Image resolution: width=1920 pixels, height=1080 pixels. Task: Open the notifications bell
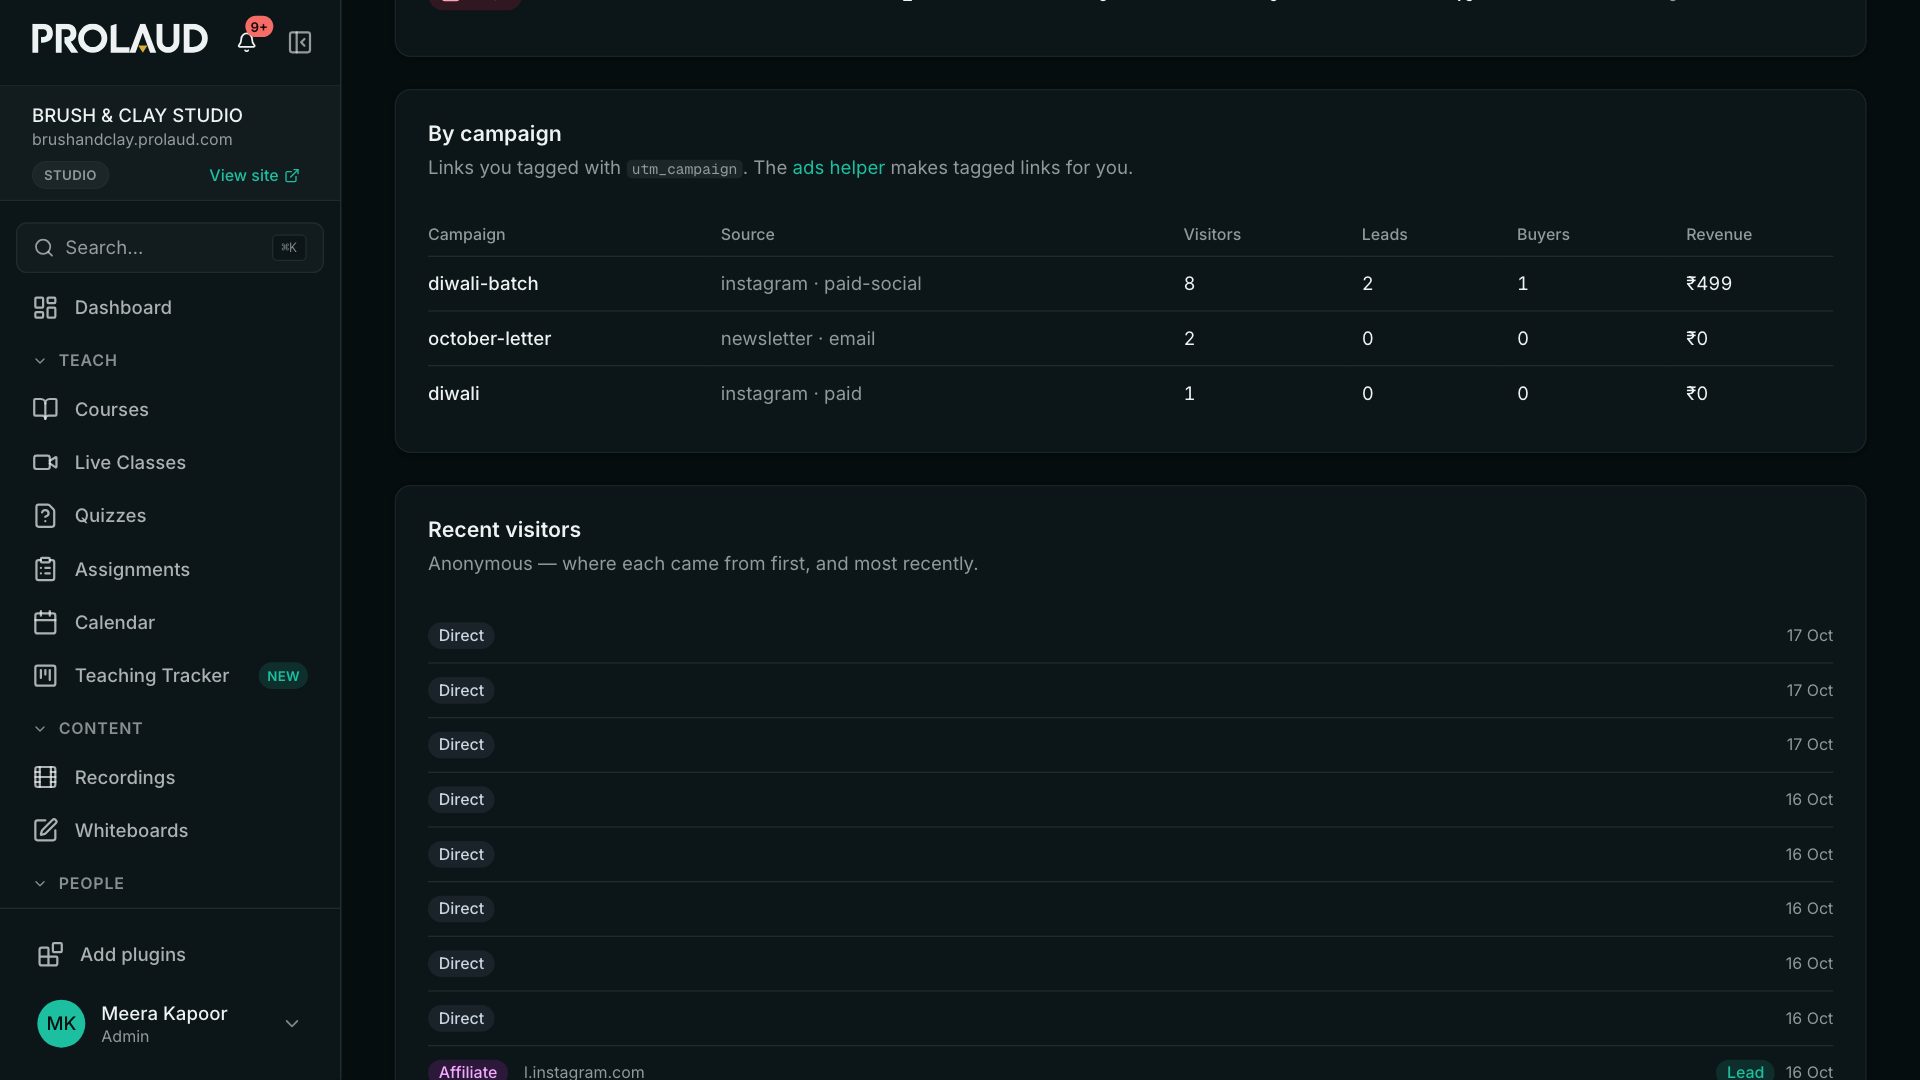coord(246,42)
